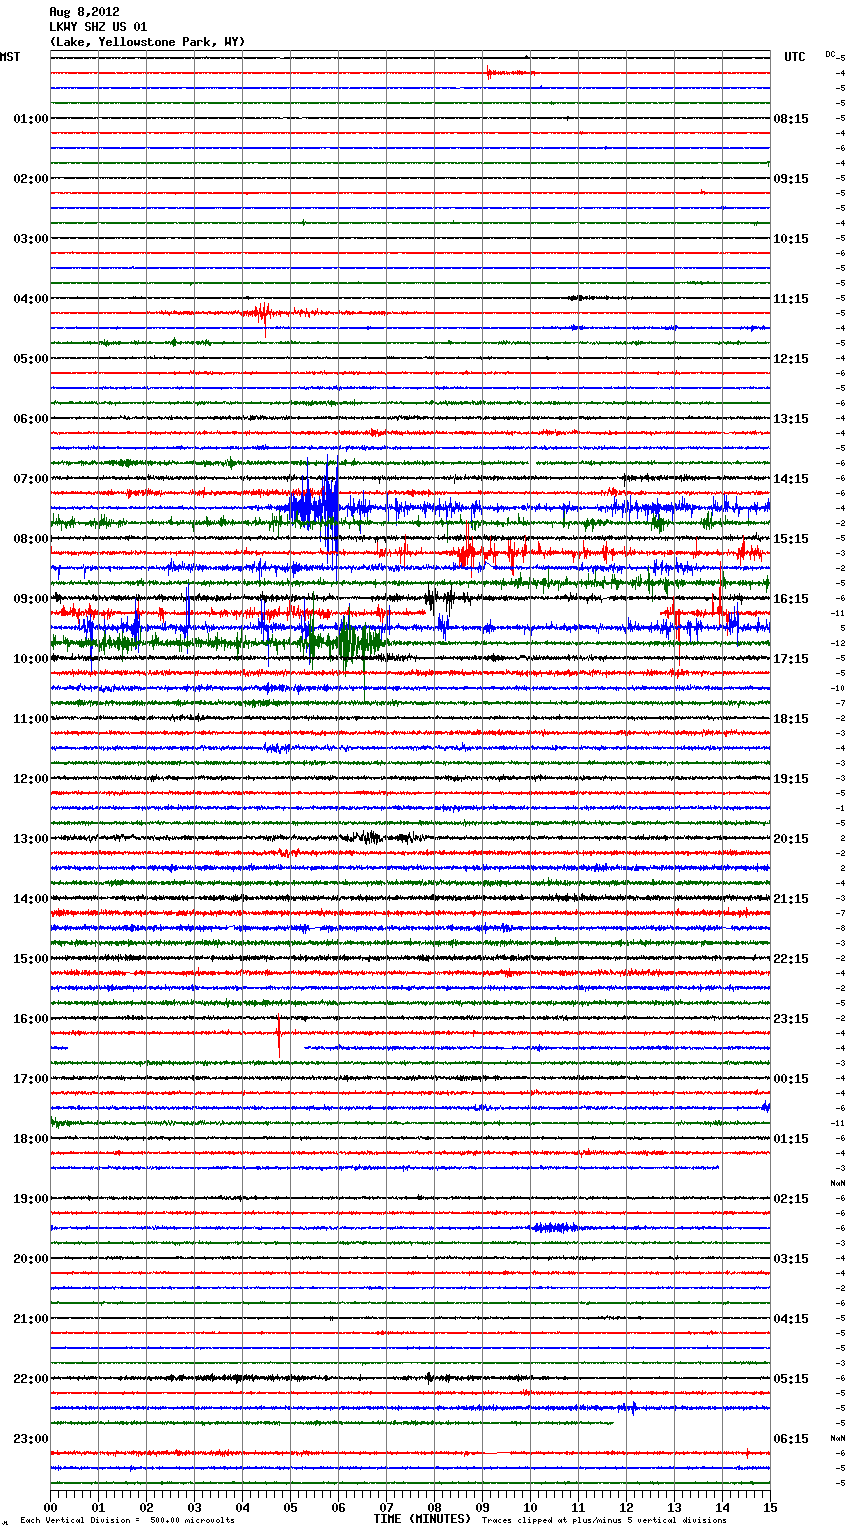This screenshot has width=850, height=1534.
Task: Click the 15 minute tick on bottom axis
Action: click(770, 1508)
